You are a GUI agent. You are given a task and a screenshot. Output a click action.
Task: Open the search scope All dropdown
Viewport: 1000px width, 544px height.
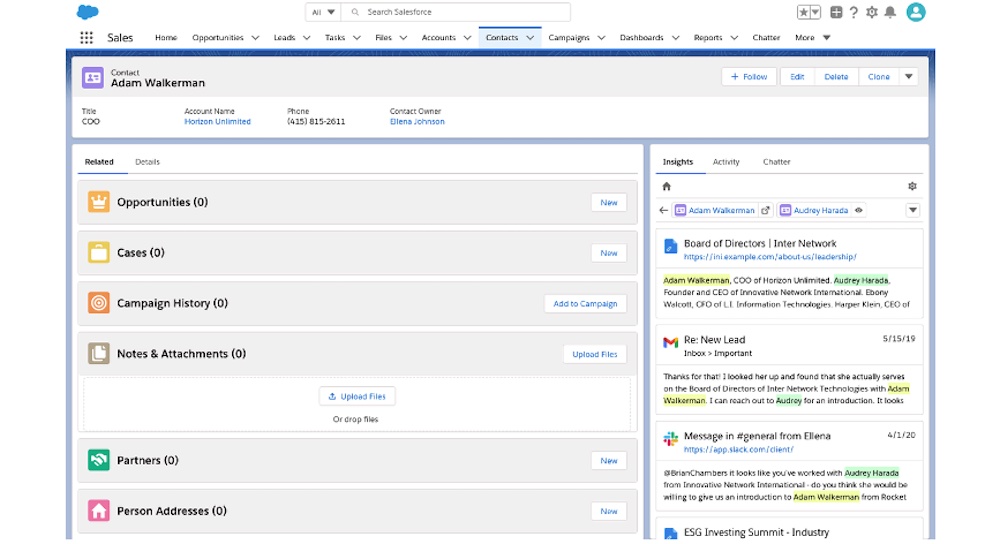pos(321,12)
